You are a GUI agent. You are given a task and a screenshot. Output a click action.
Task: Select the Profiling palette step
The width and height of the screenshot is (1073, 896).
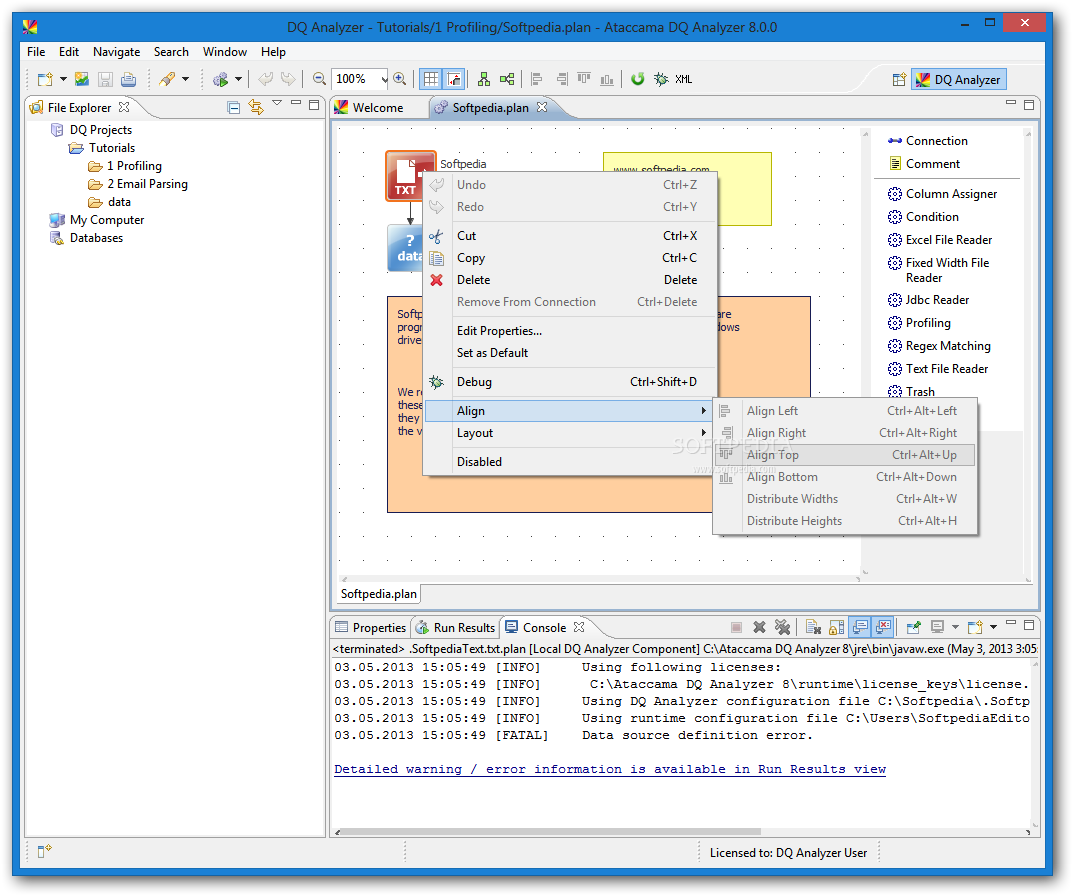pyautogui.click(x=919, y=323)
